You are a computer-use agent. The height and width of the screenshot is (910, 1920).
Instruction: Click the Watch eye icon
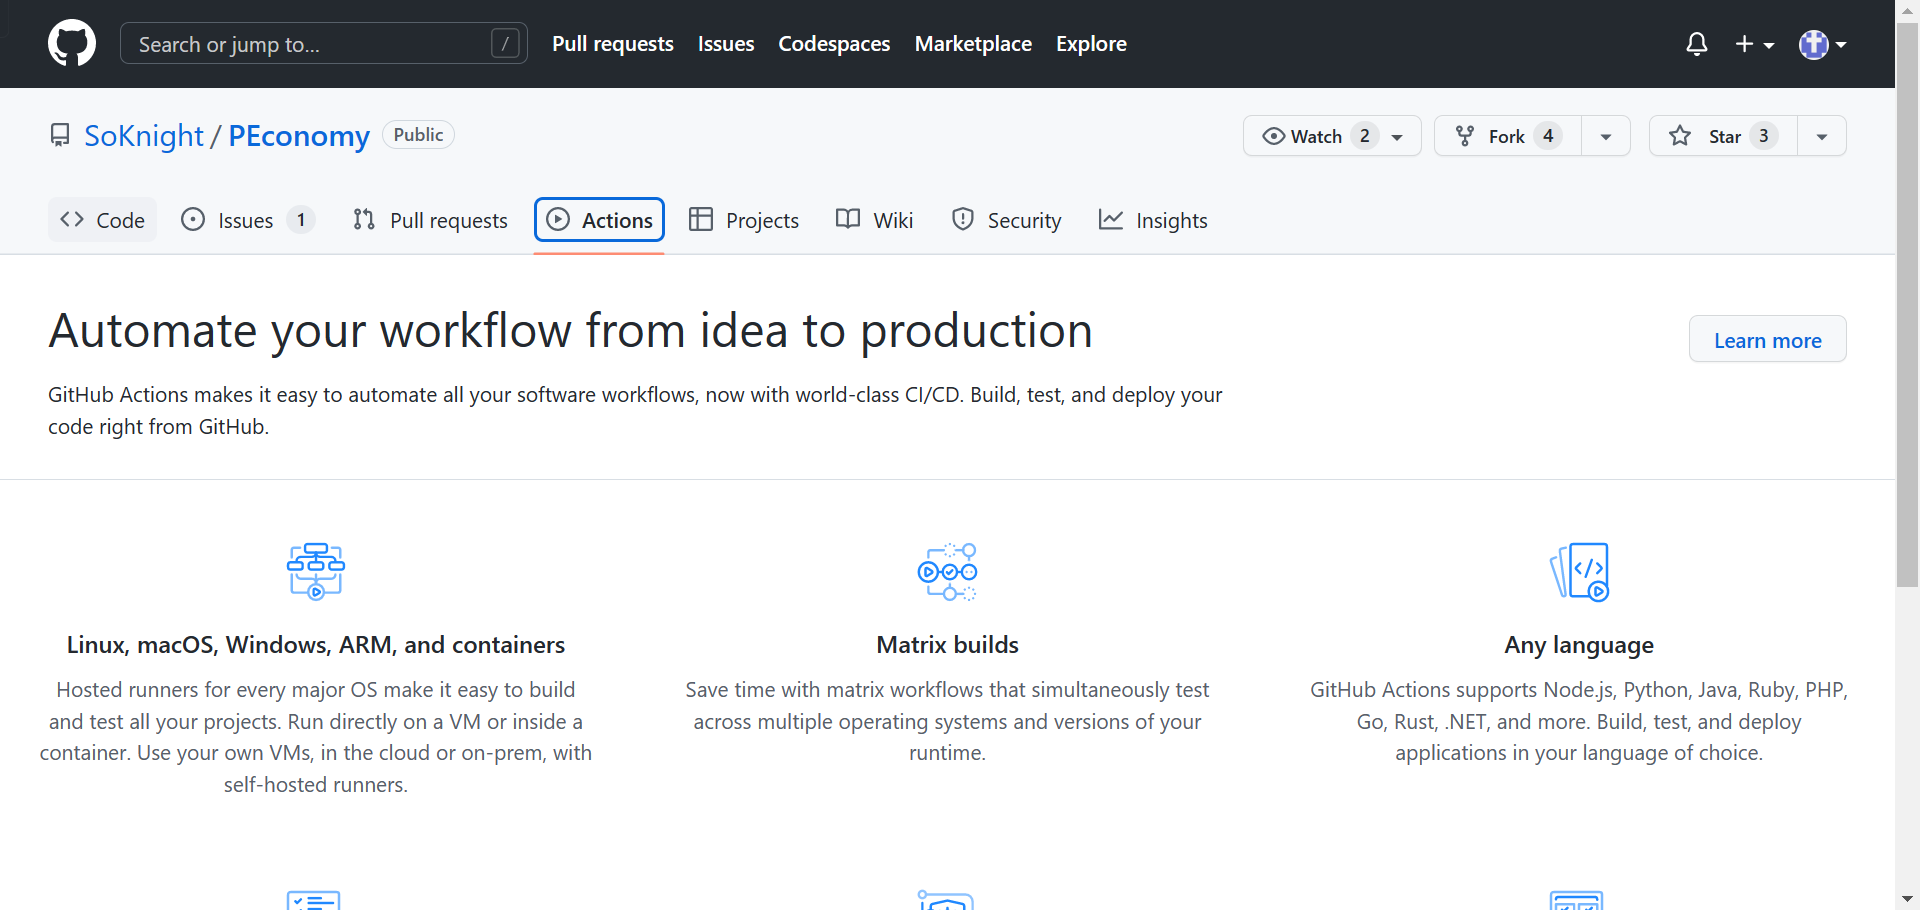coord(1273,136)
